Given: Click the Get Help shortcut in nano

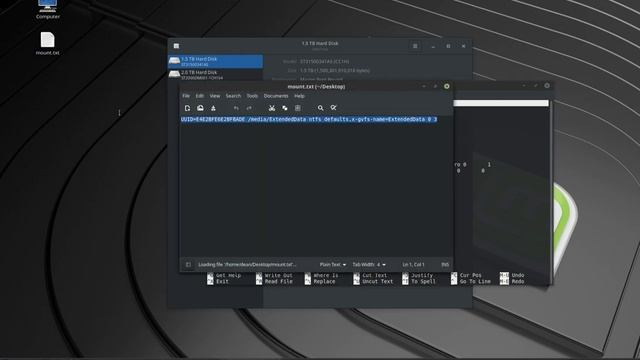Looking at the screenshot, I should 224,276.
